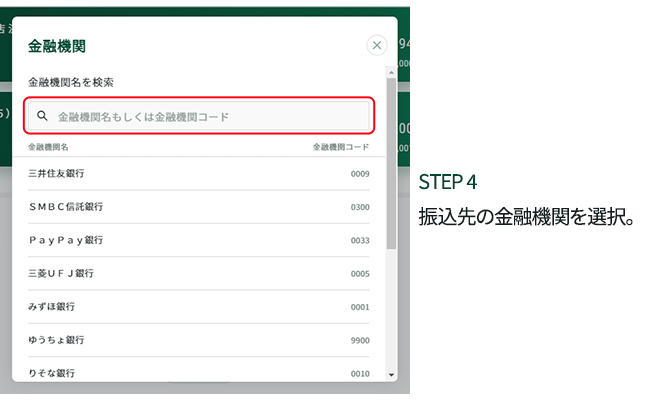This screenshot has height=400, width=648.
Task: Focus the 金融機関名もしくは金融機関コード search field
Action: coord(199,116)
